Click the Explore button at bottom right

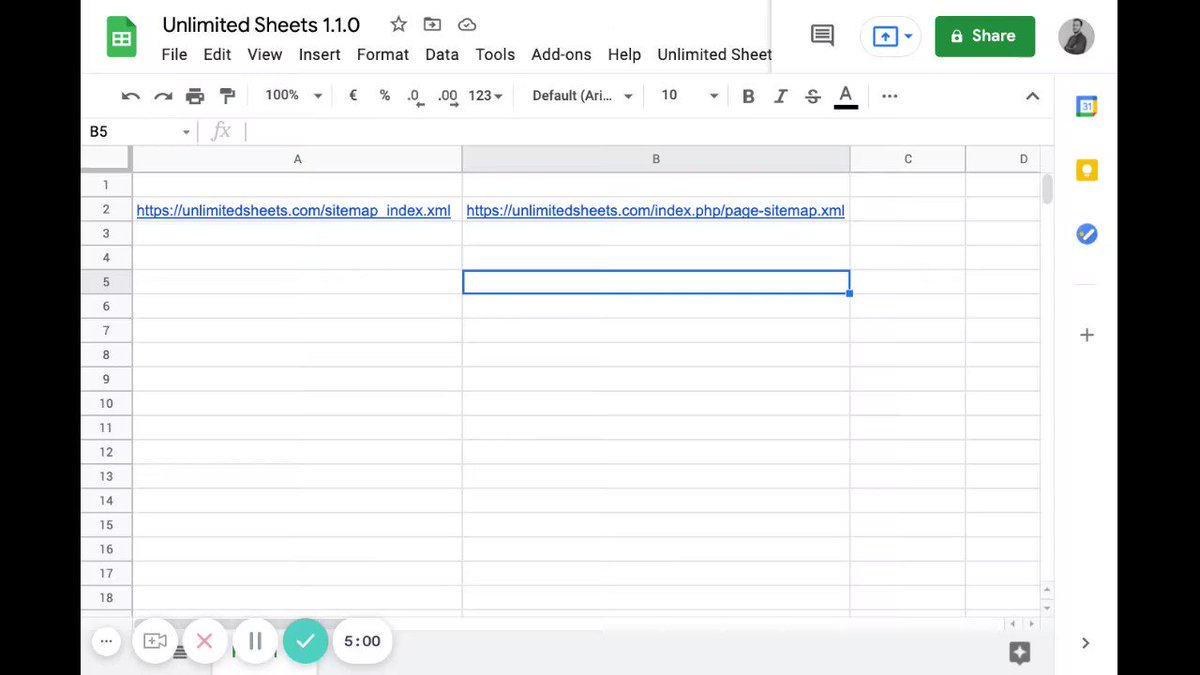click(1020, 653)
